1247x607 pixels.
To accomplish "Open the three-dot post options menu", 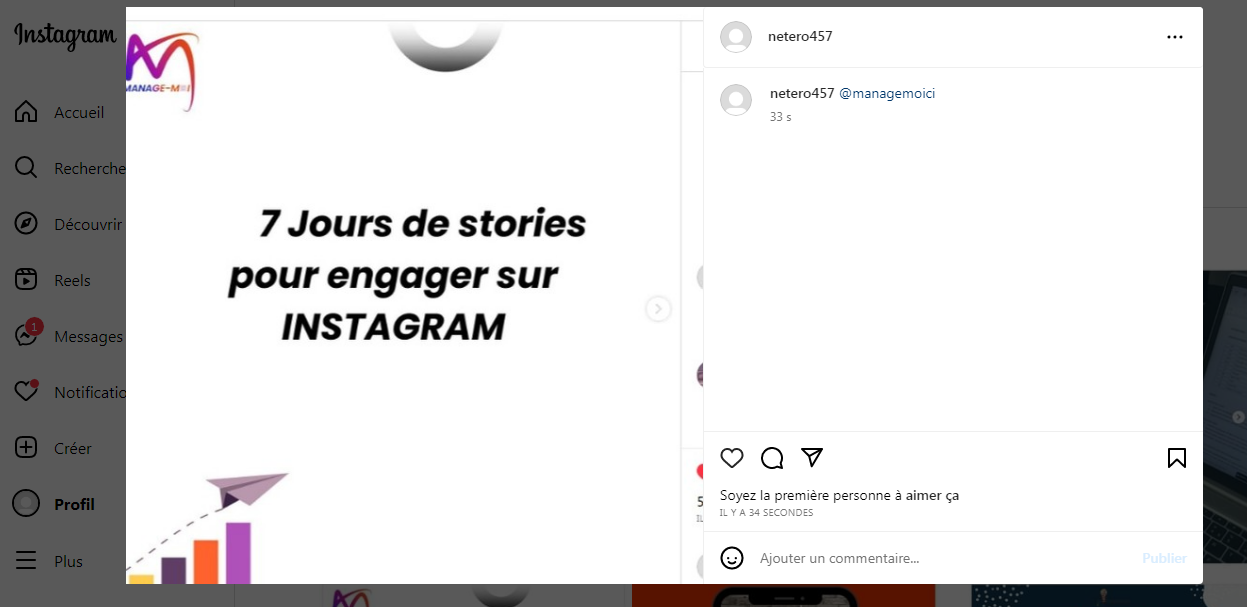I will [x=1175, y=37].
